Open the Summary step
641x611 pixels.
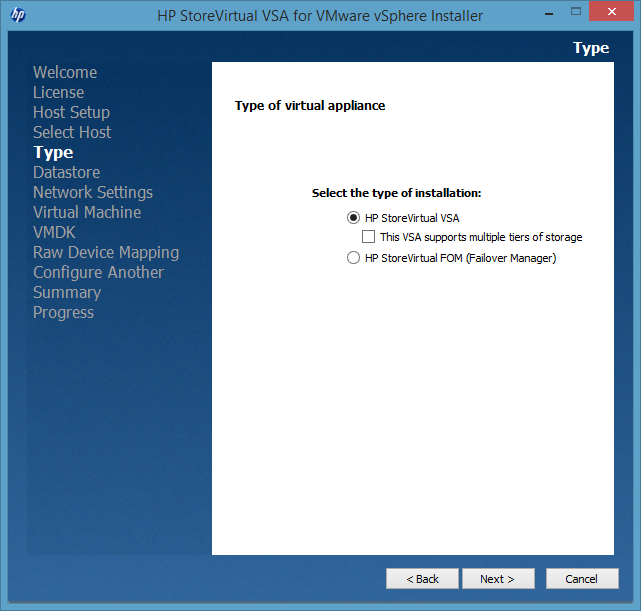(67, 293)
